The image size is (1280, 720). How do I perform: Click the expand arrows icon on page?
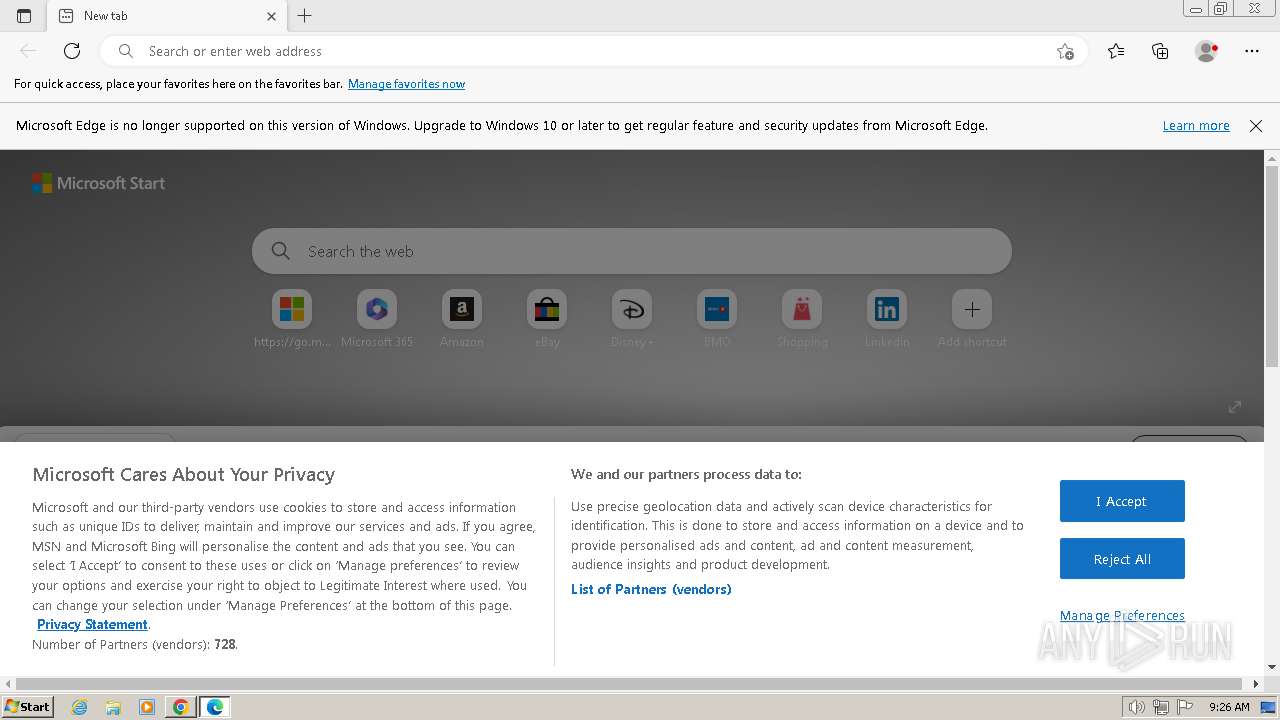(x=1235, y=406)
